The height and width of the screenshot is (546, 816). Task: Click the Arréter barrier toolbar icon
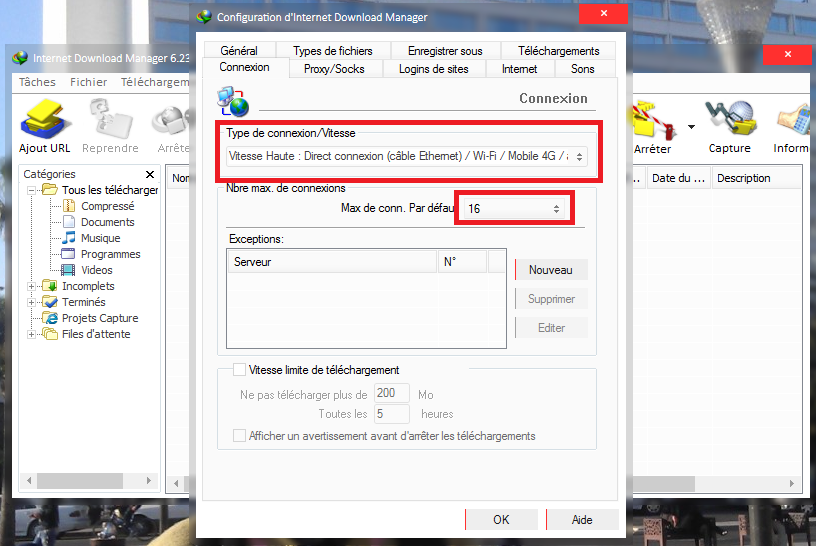pos(654,121)
